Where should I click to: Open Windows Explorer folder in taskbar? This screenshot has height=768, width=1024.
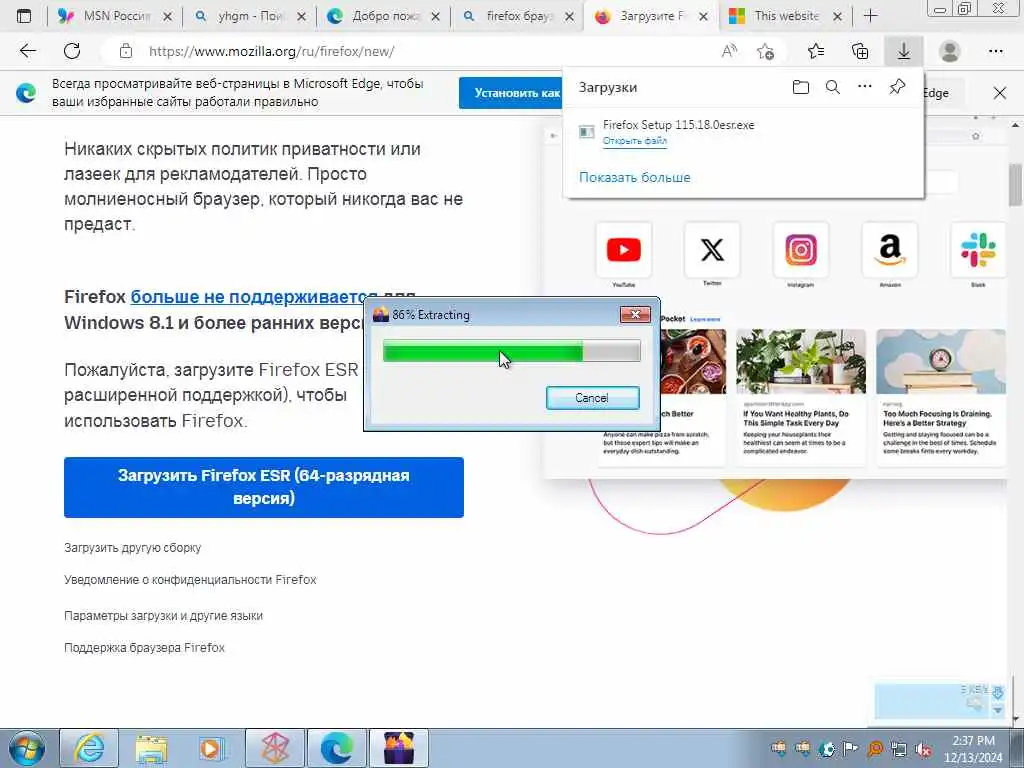click(151, 748)
